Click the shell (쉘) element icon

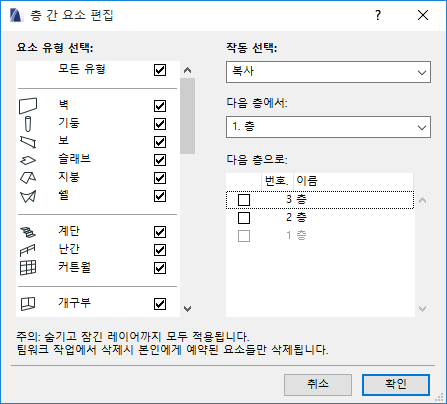point(28,196)
